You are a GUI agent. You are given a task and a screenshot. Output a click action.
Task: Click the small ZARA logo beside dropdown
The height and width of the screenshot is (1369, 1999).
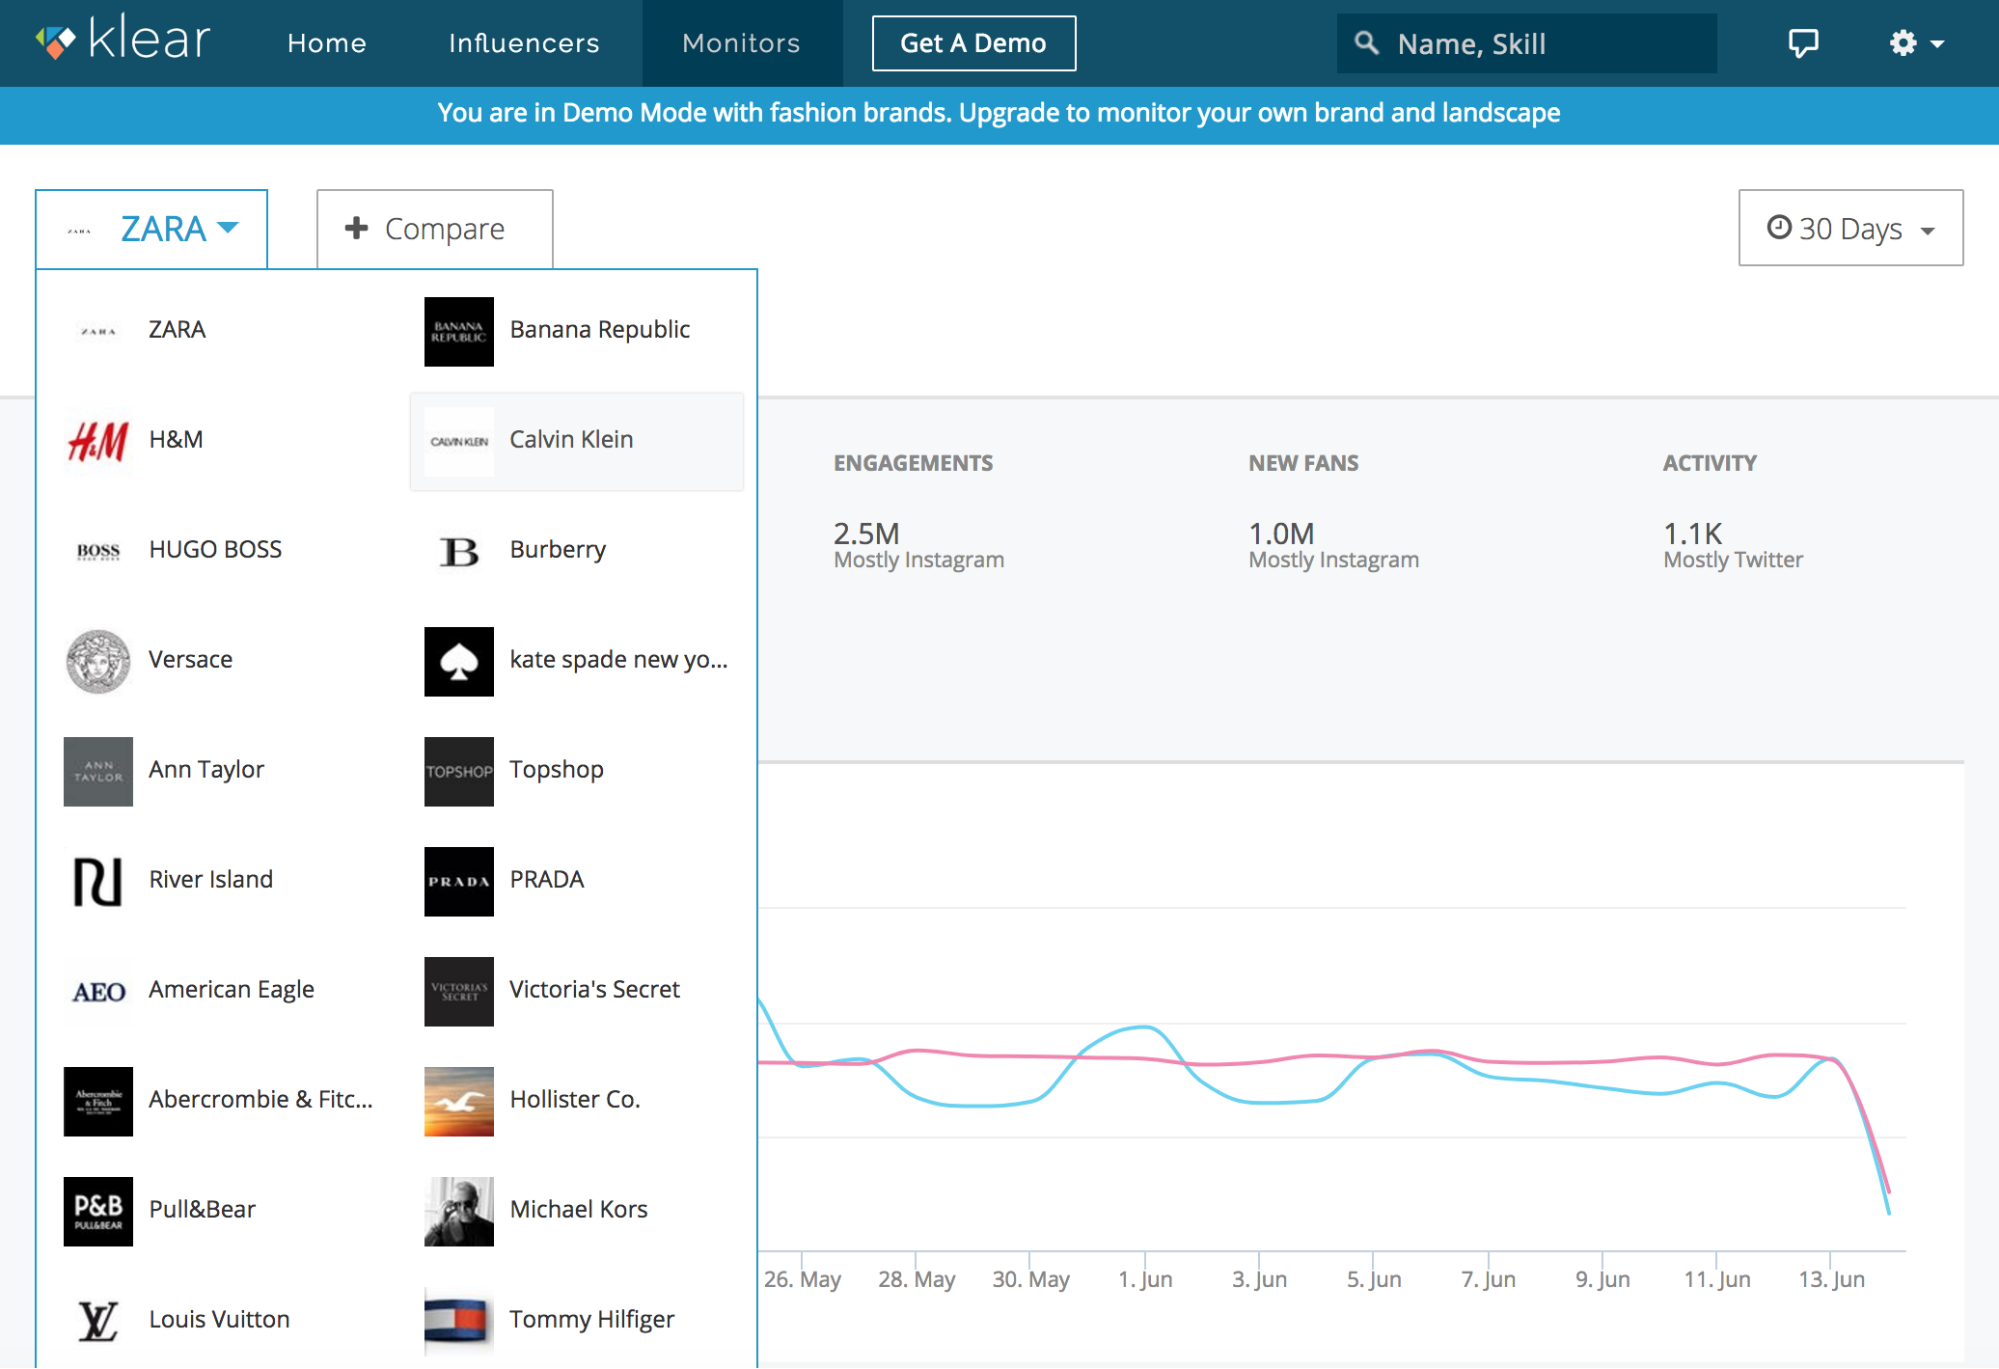pyautogui.click(x=79, y=231)
